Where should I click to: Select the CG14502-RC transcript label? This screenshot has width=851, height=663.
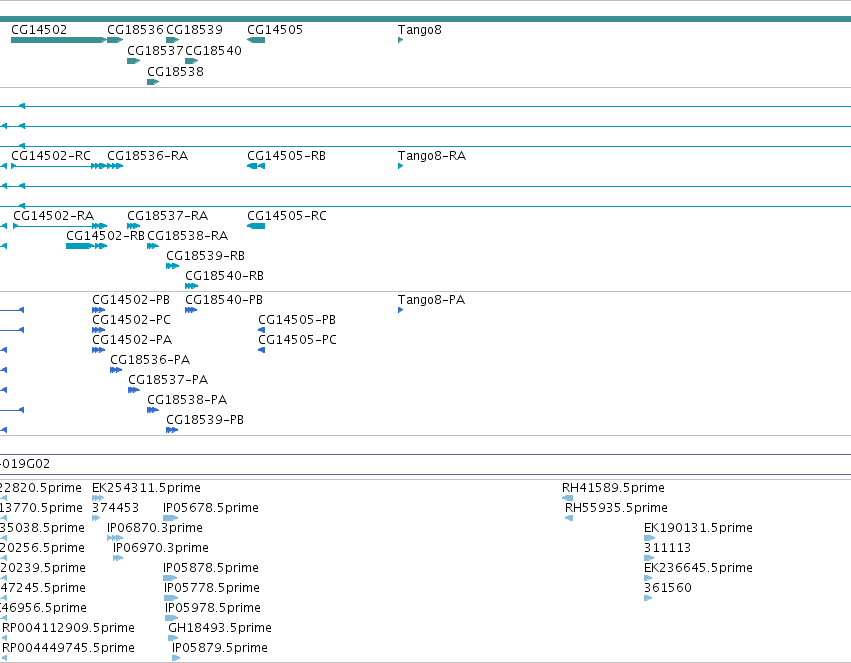[51, 156]
